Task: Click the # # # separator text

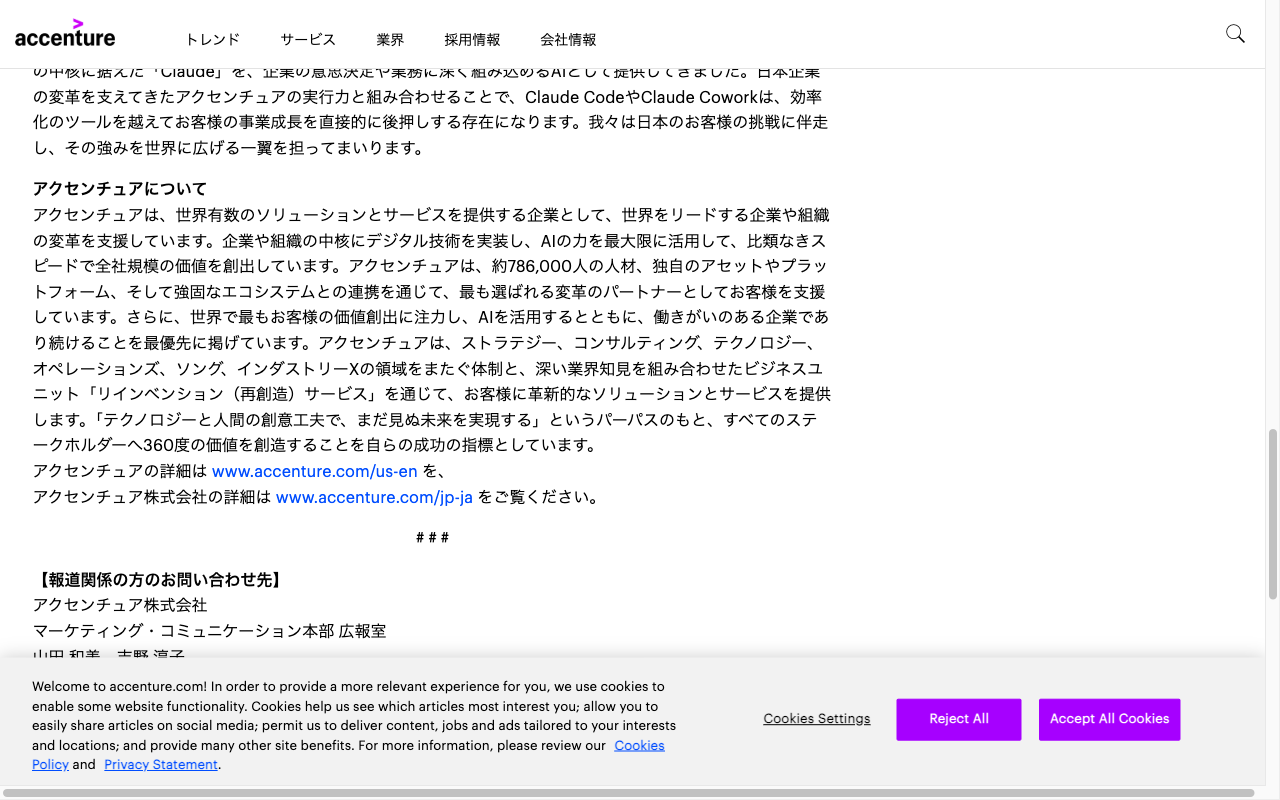Action: 432,537
